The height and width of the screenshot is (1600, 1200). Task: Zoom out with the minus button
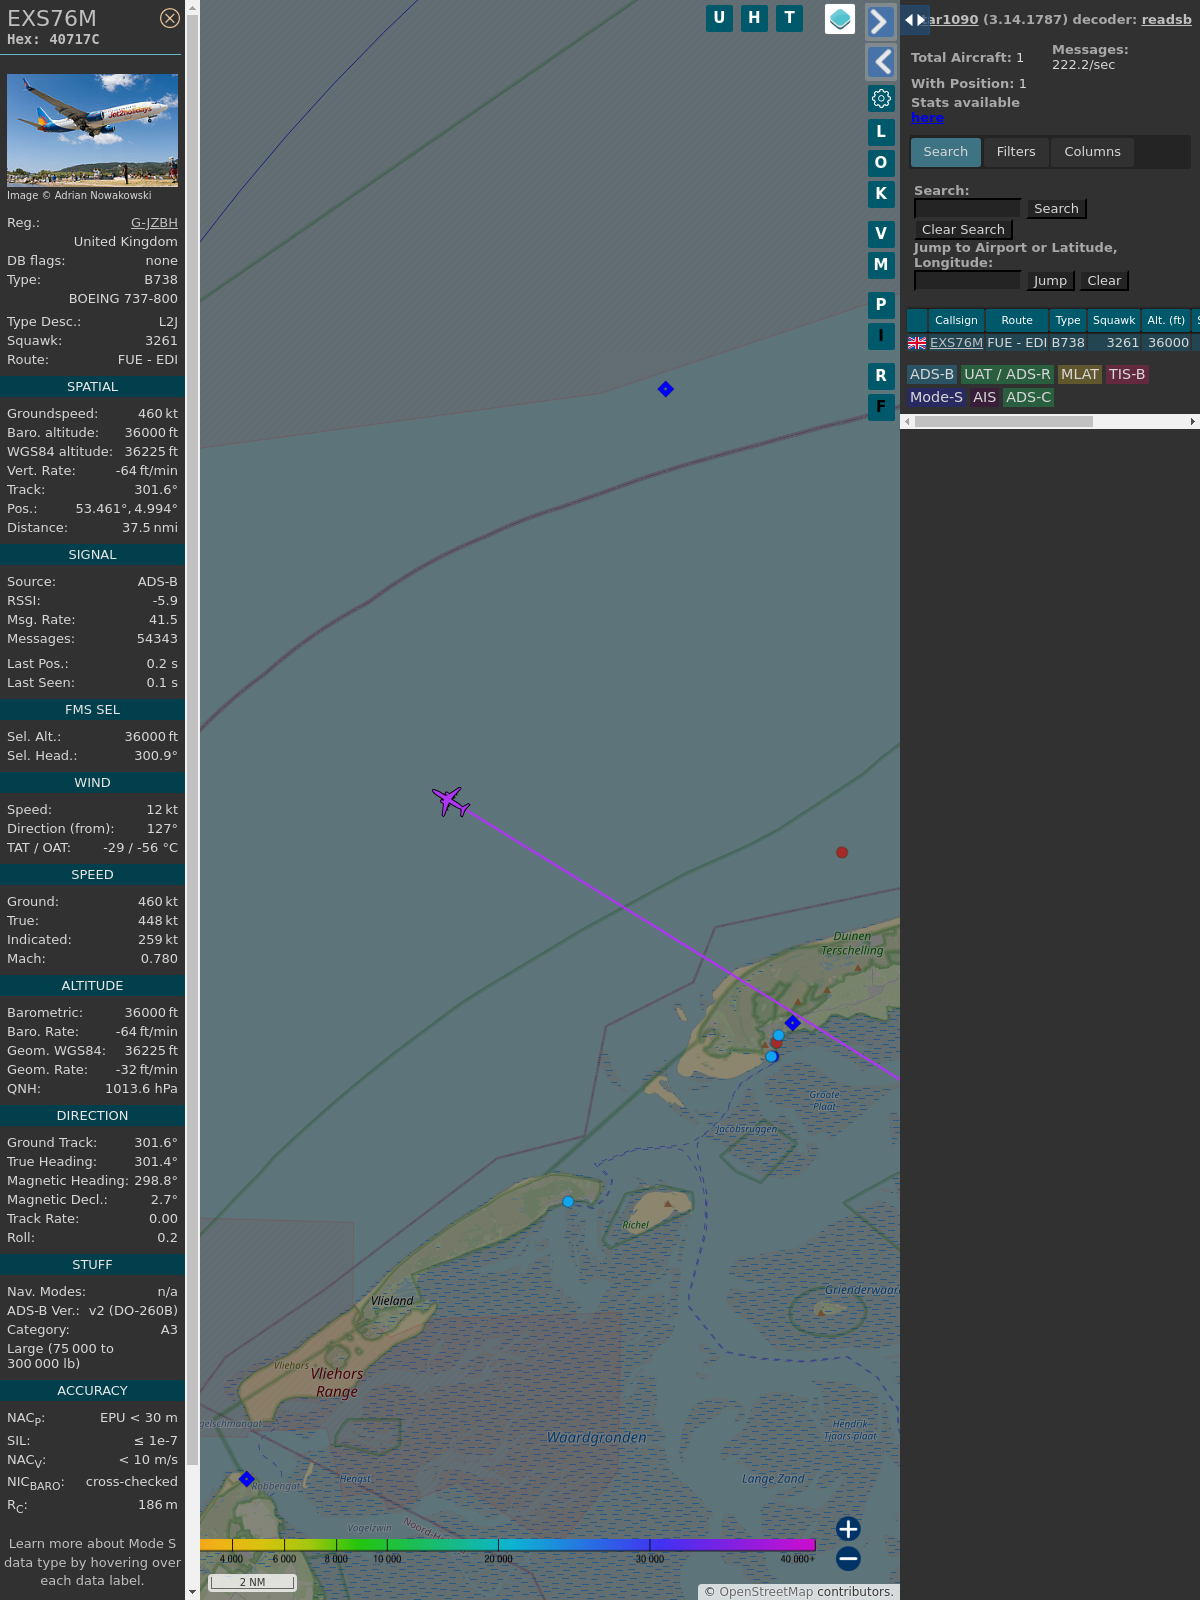[848, 1558]
